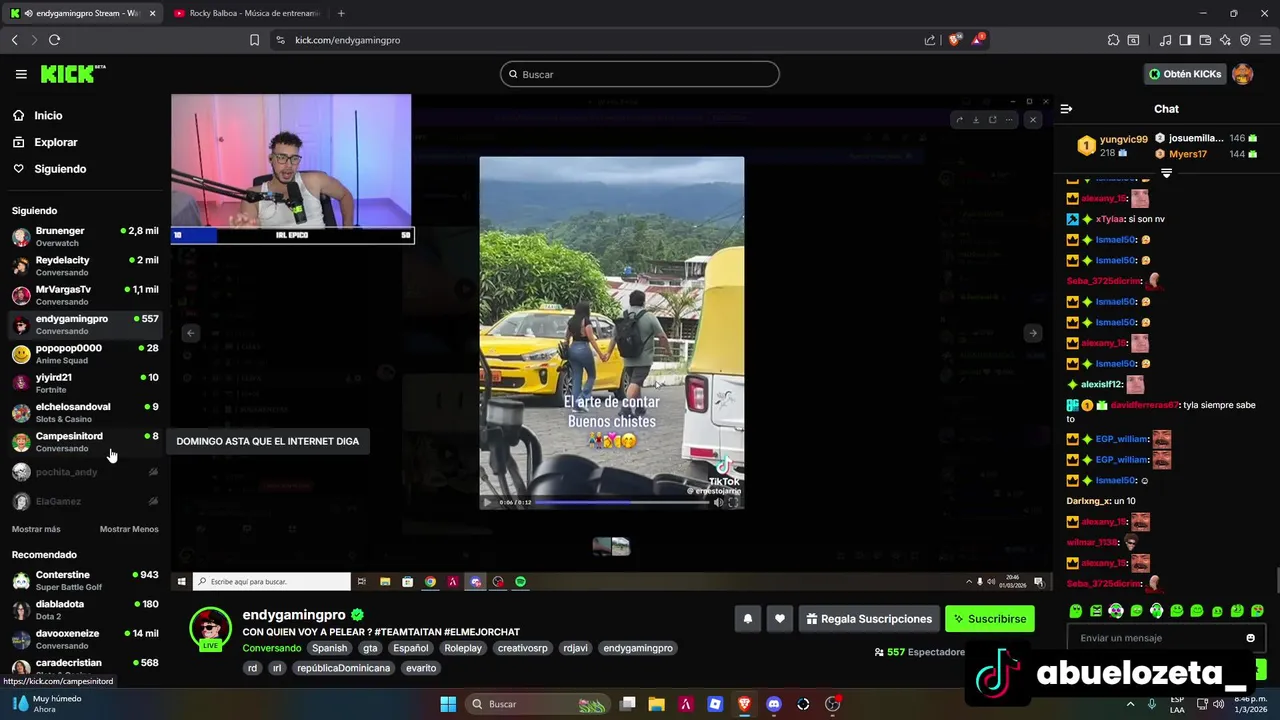Select the repúblicaDominicana tag

click(x=343, y=668)
